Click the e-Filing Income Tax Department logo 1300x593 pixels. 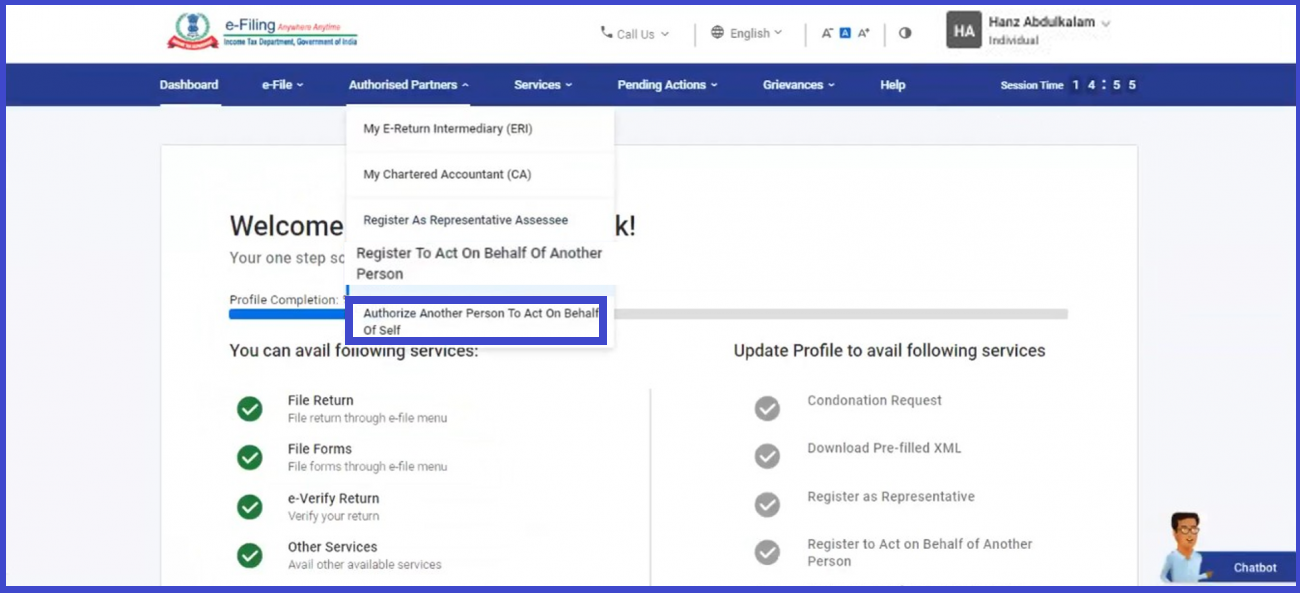point(262,31)
